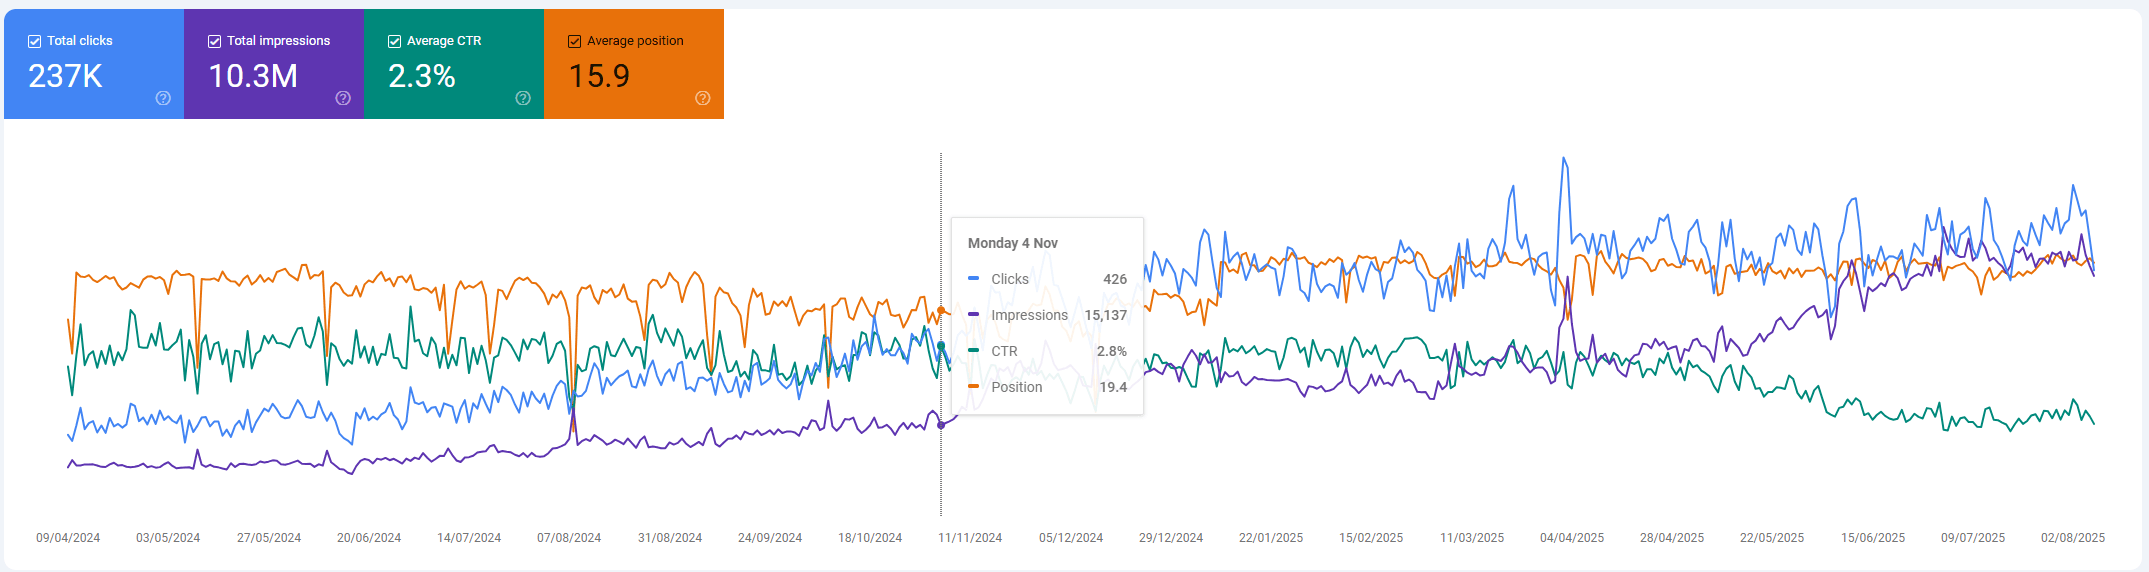The image size is (2149, 572).
Task: Select the 02/08/2025 axis date label
Action: coord(2073,538)
